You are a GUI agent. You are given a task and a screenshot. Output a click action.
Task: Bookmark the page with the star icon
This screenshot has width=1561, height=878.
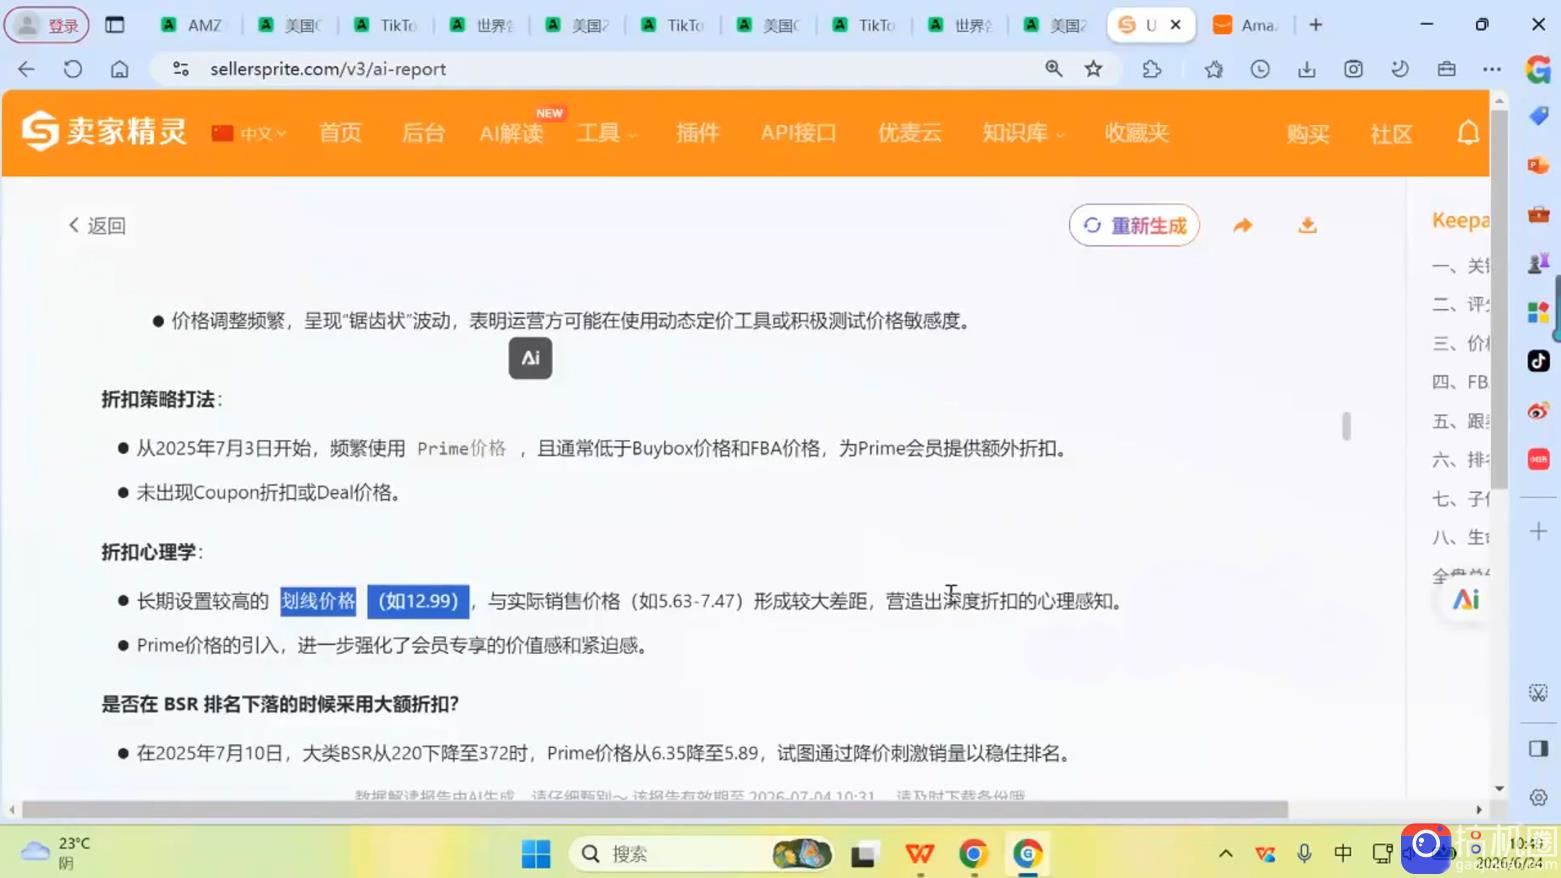point(1093,69)
